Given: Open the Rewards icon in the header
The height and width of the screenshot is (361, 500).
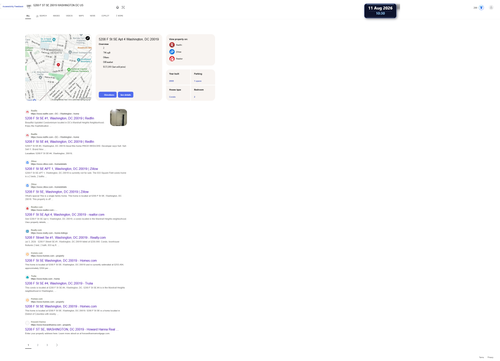Looking at the screenshot, I should click(481, 8).
